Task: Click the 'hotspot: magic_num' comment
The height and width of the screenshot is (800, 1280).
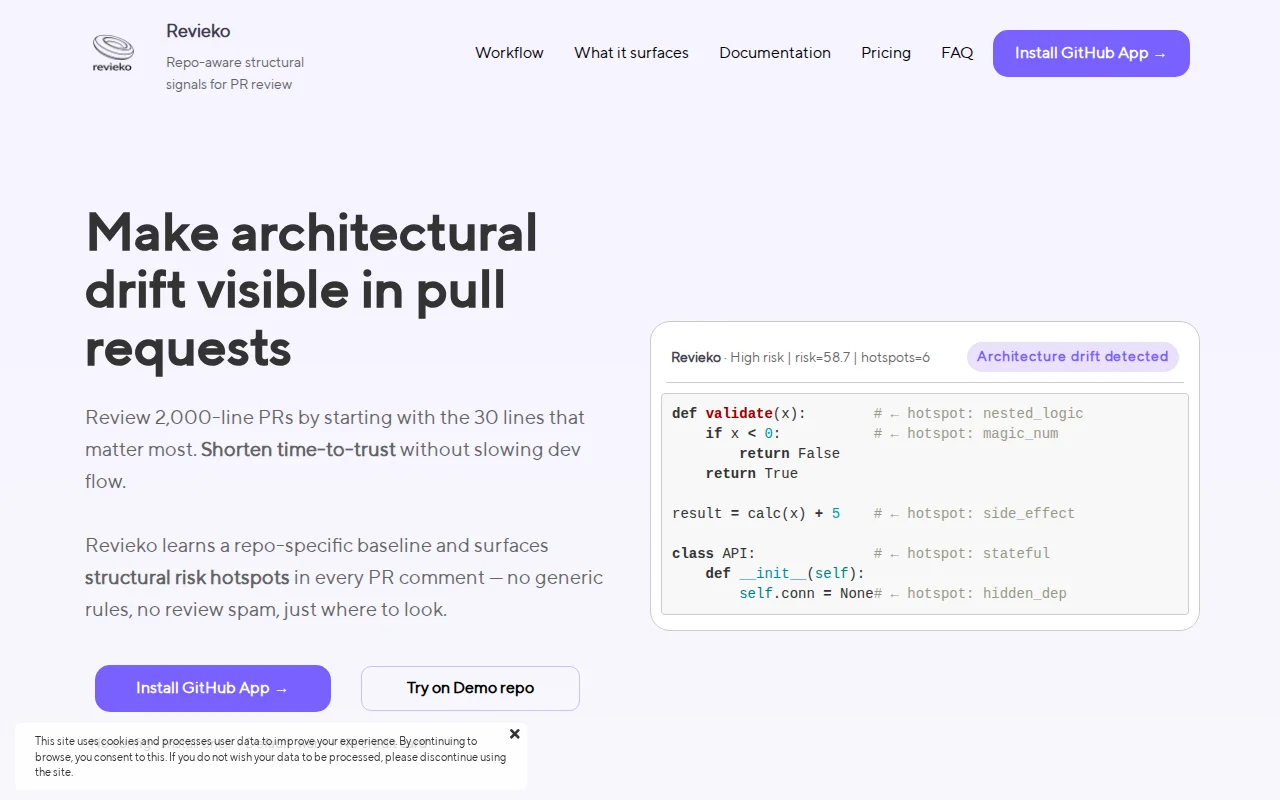Action: click(x=966, y=433)
